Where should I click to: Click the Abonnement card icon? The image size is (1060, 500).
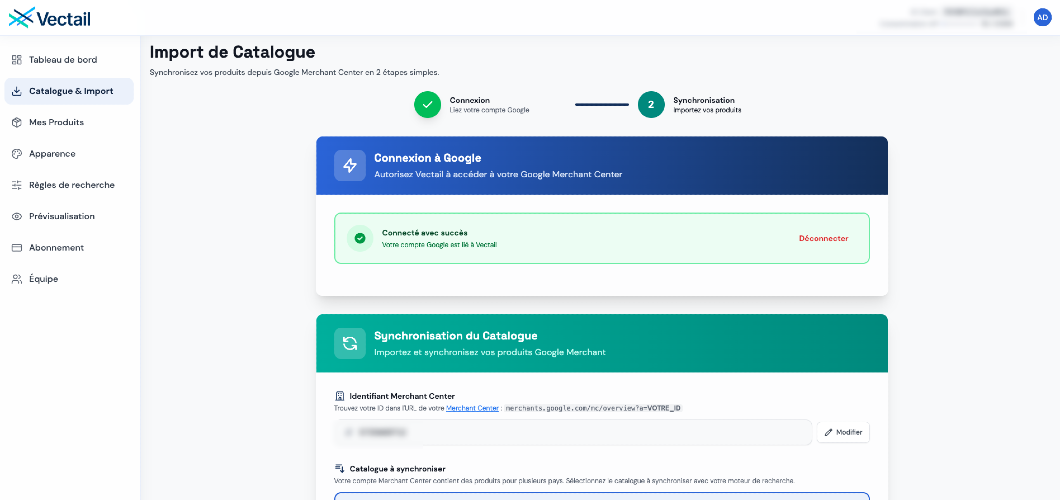[x=17, y=247]
